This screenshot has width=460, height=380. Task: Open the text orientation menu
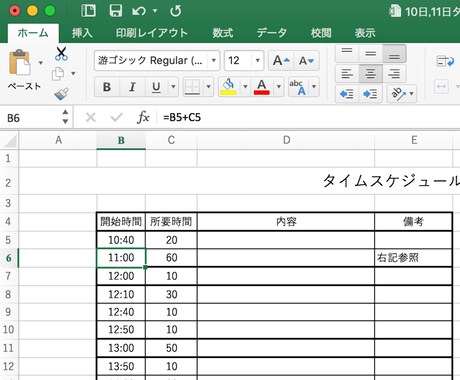tap(402, 94)
